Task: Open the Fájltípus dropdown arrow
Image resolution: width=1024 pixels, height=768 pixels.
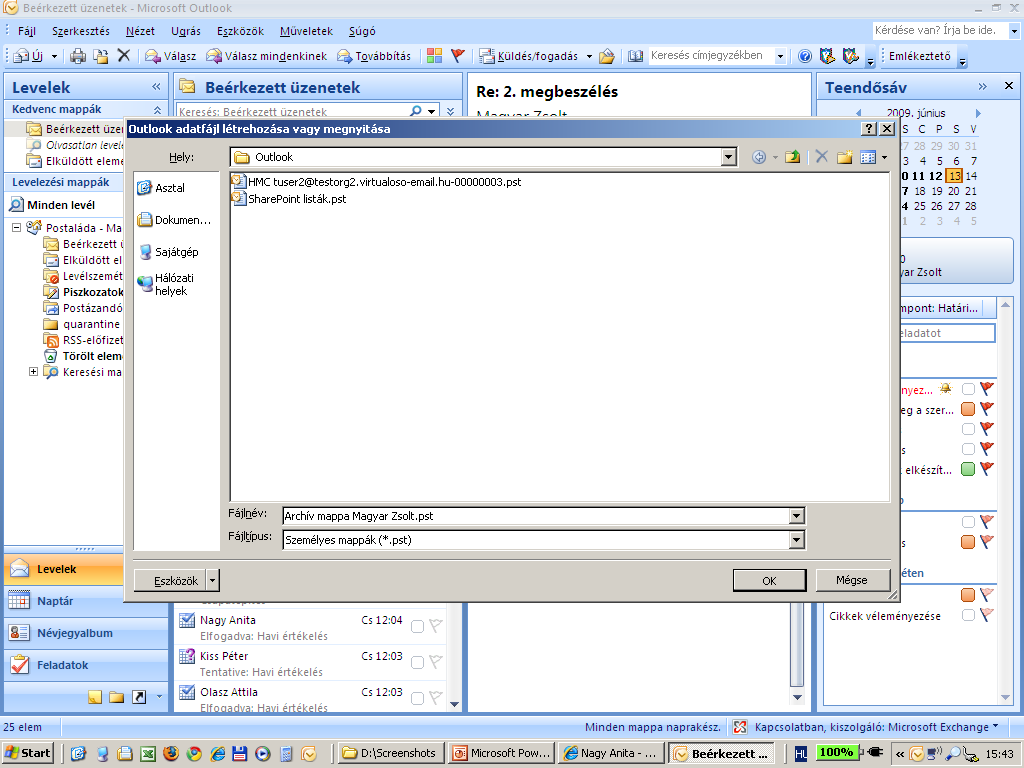Action: pyautogui.click(x=796, y=540)
